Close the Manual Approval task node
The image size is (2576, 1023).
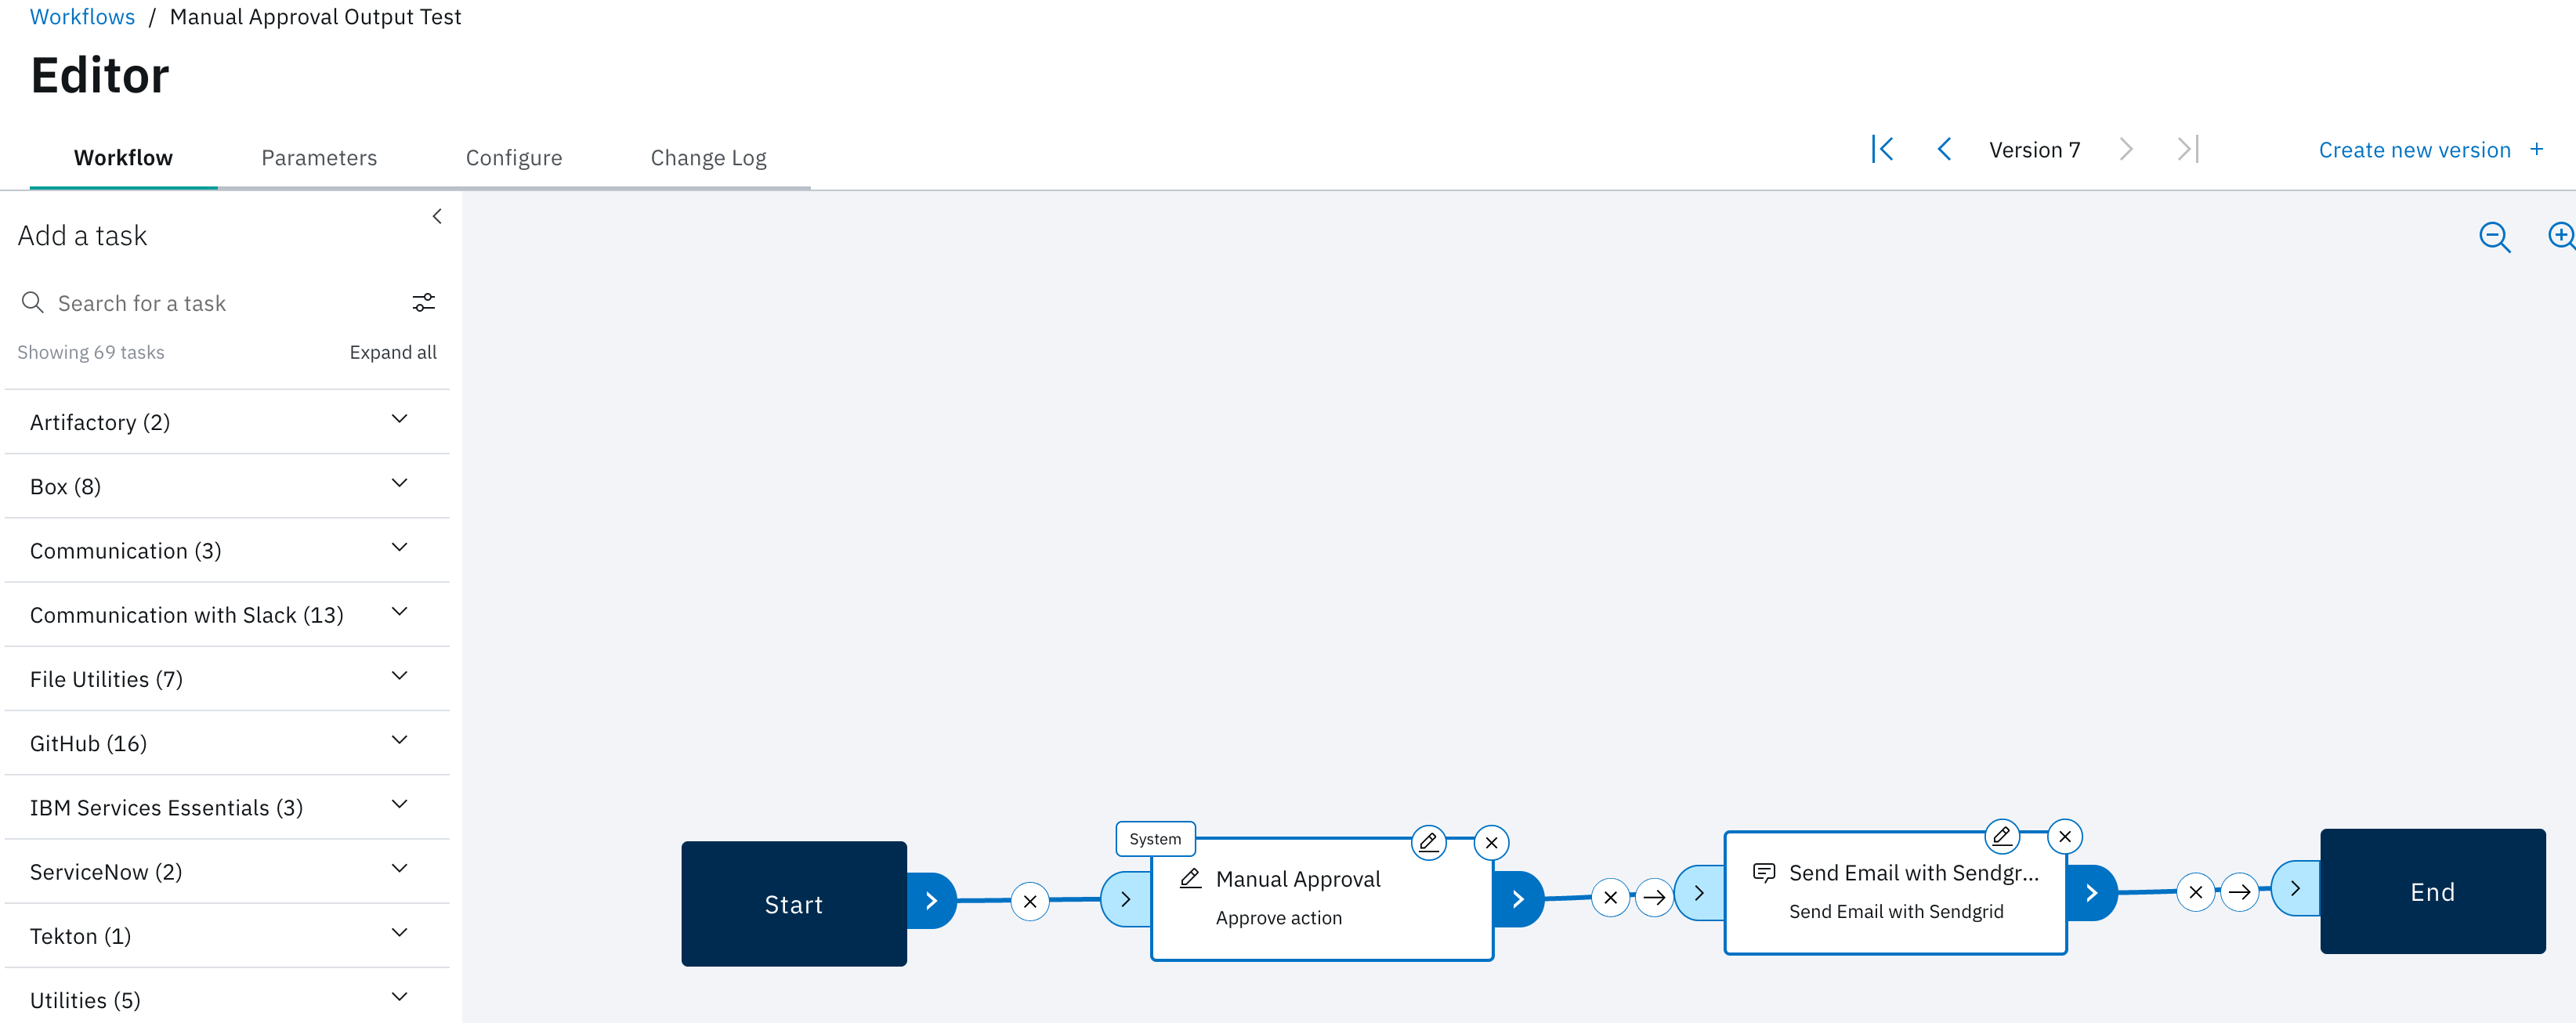click(x=1493, y=840)
